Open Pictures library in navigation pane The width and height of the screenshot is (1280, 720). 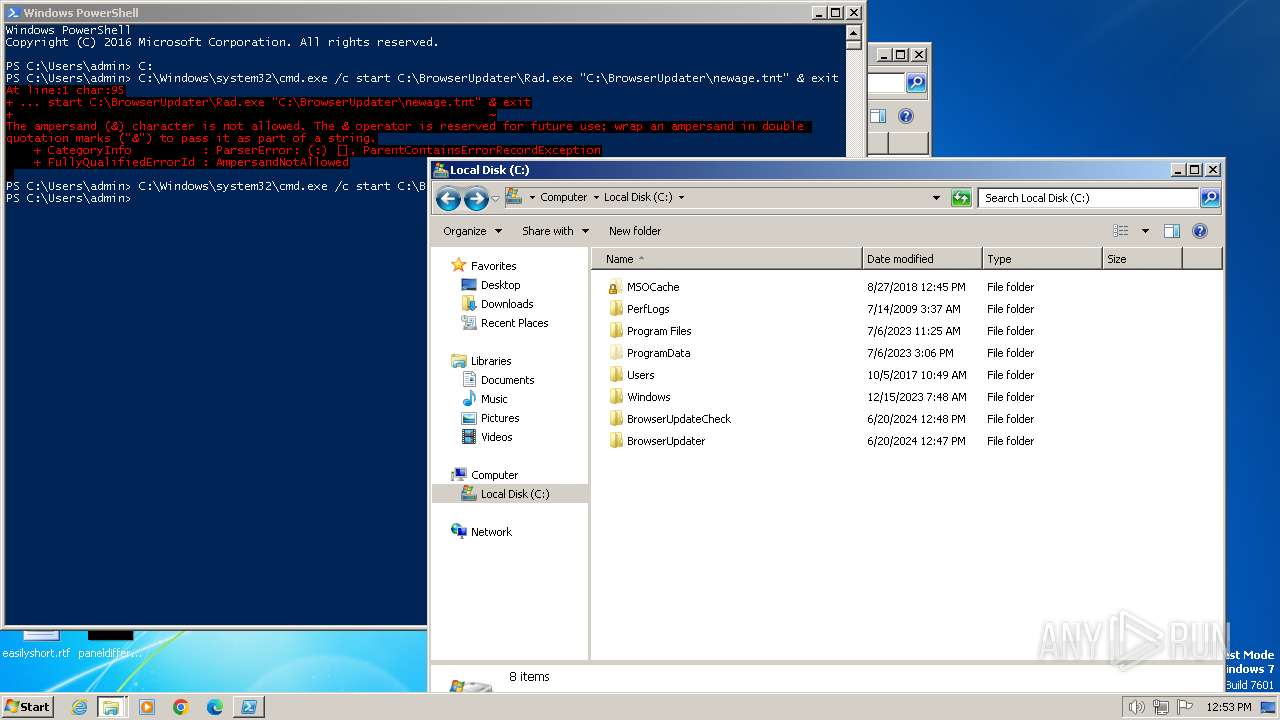(x=500, y=418)
